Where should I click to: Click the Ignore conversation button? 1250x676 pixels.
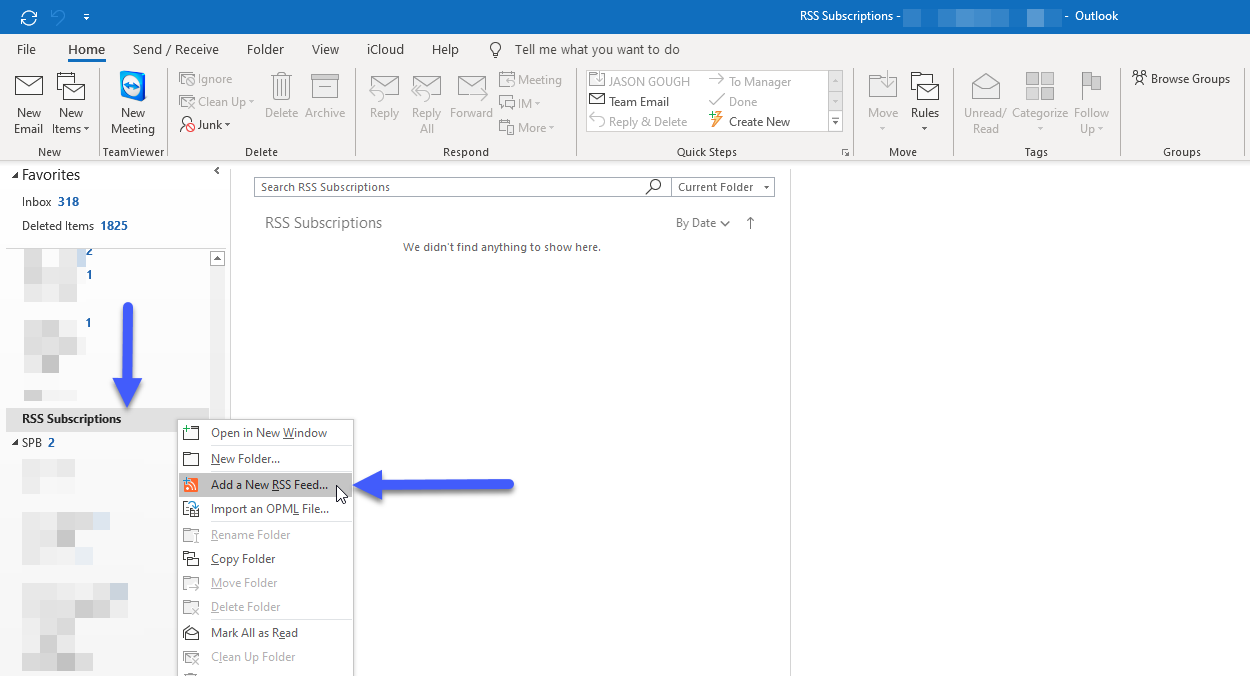(206, 79)
